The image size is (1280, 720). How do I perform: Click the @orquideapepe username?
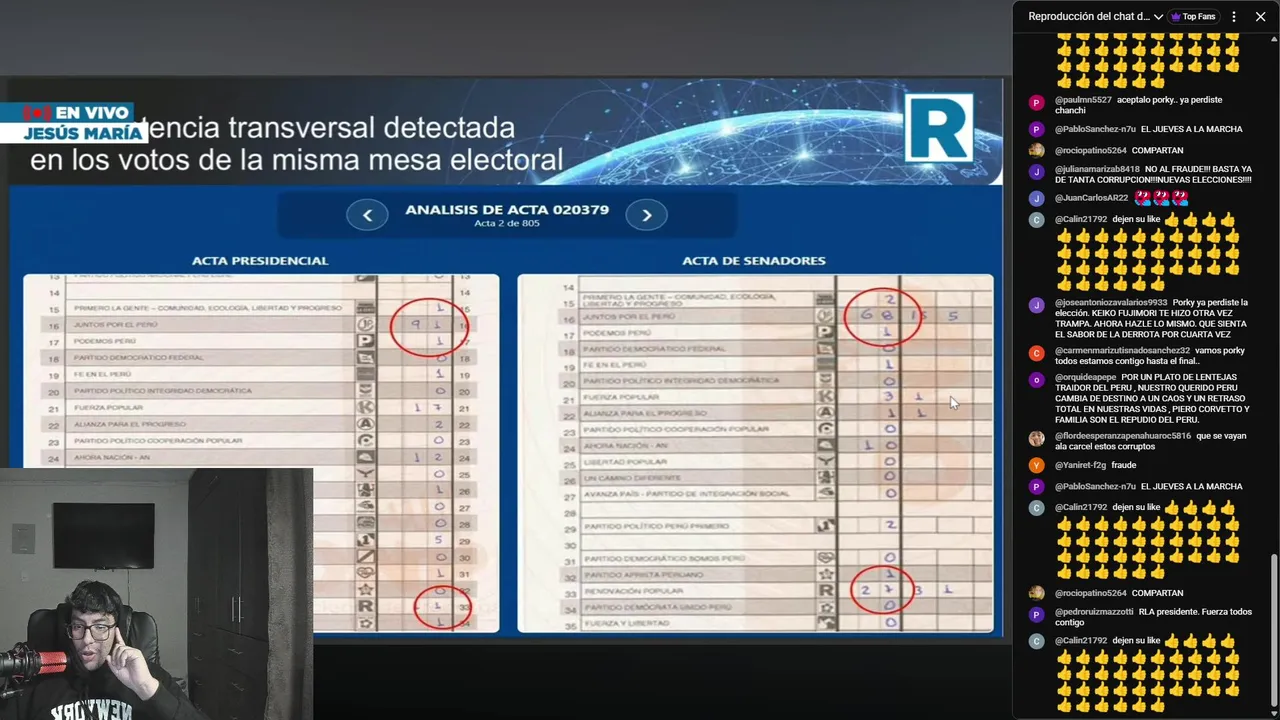point(1085,377)
